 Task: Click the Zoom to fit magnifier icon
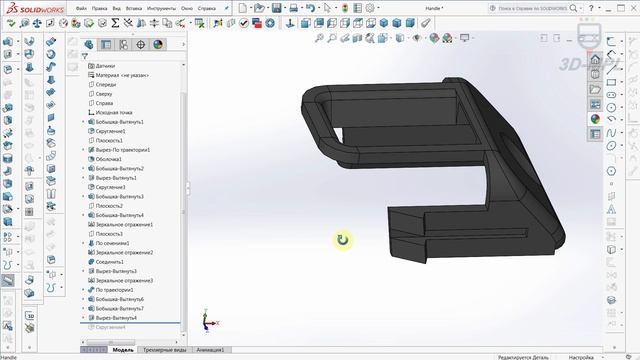point(319,38)
